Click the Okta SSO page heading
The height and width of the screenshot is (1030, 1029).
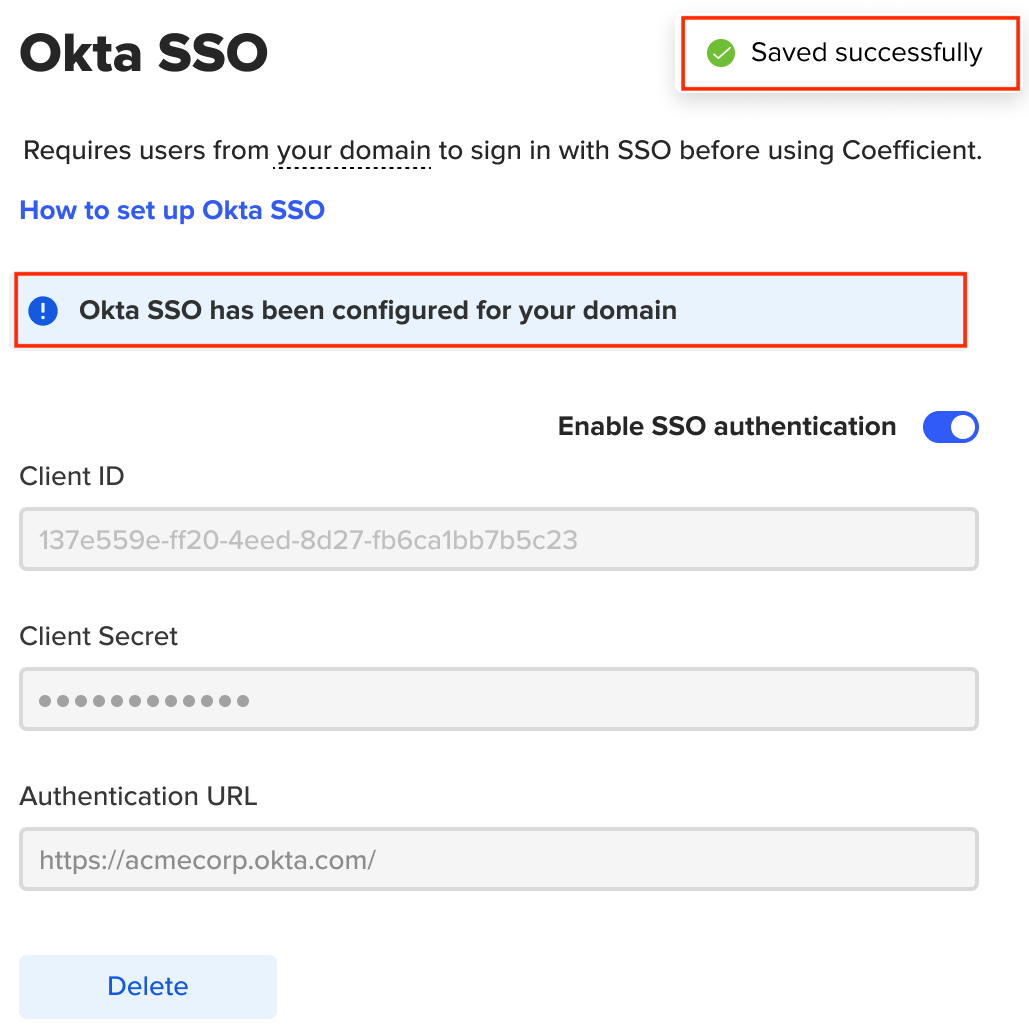click(x=143, y=54)
